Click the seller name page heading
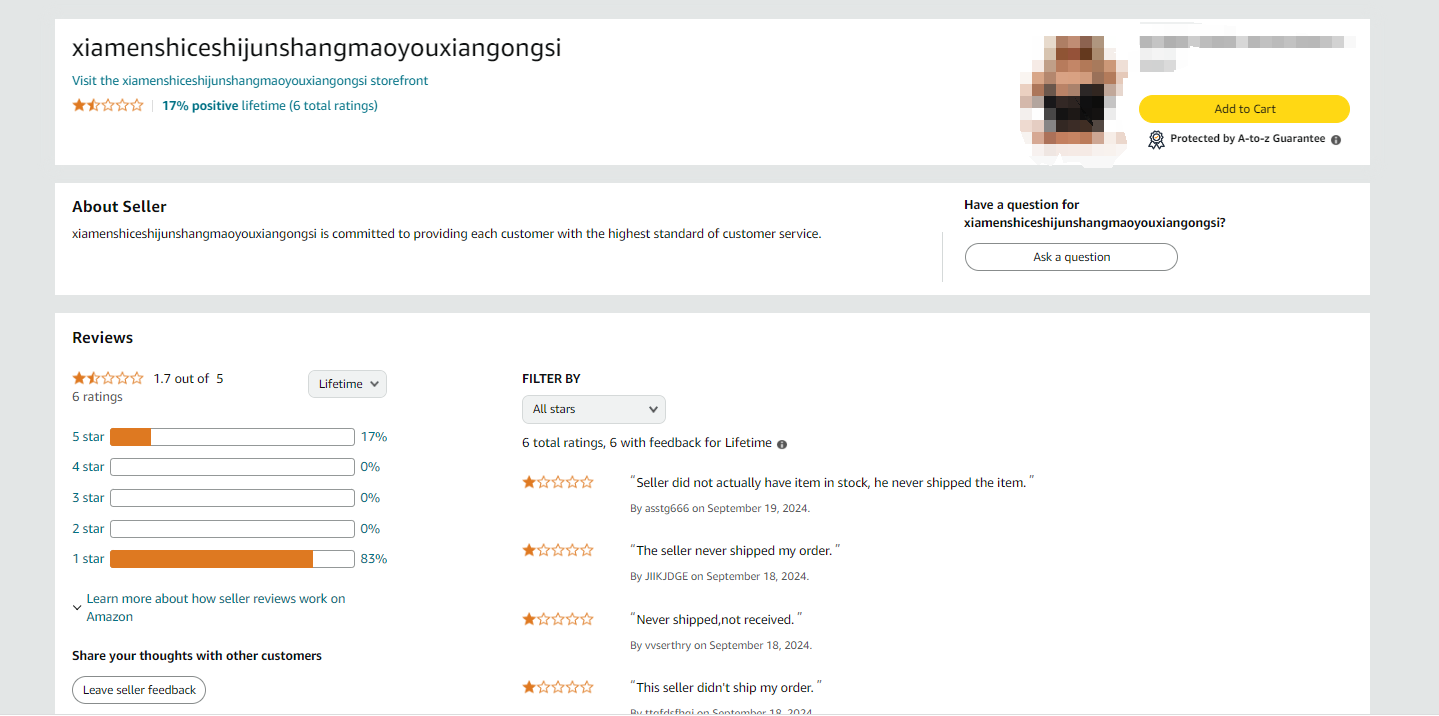Image resolution: width=1439 pixels, height=716 pixels. (x=317, y=48)
